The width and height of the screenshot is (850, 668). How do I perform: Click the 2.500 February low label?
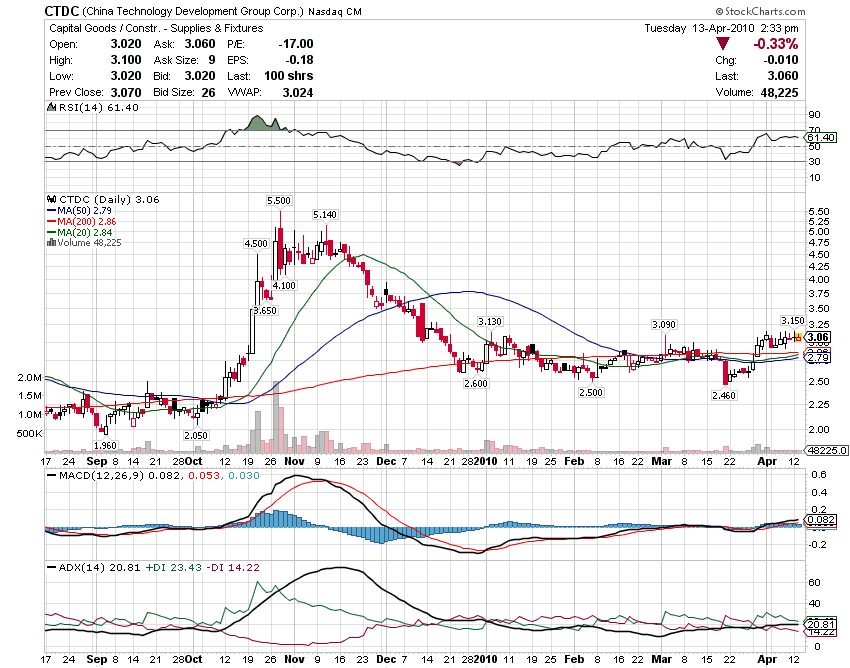[x=590, y=392]
